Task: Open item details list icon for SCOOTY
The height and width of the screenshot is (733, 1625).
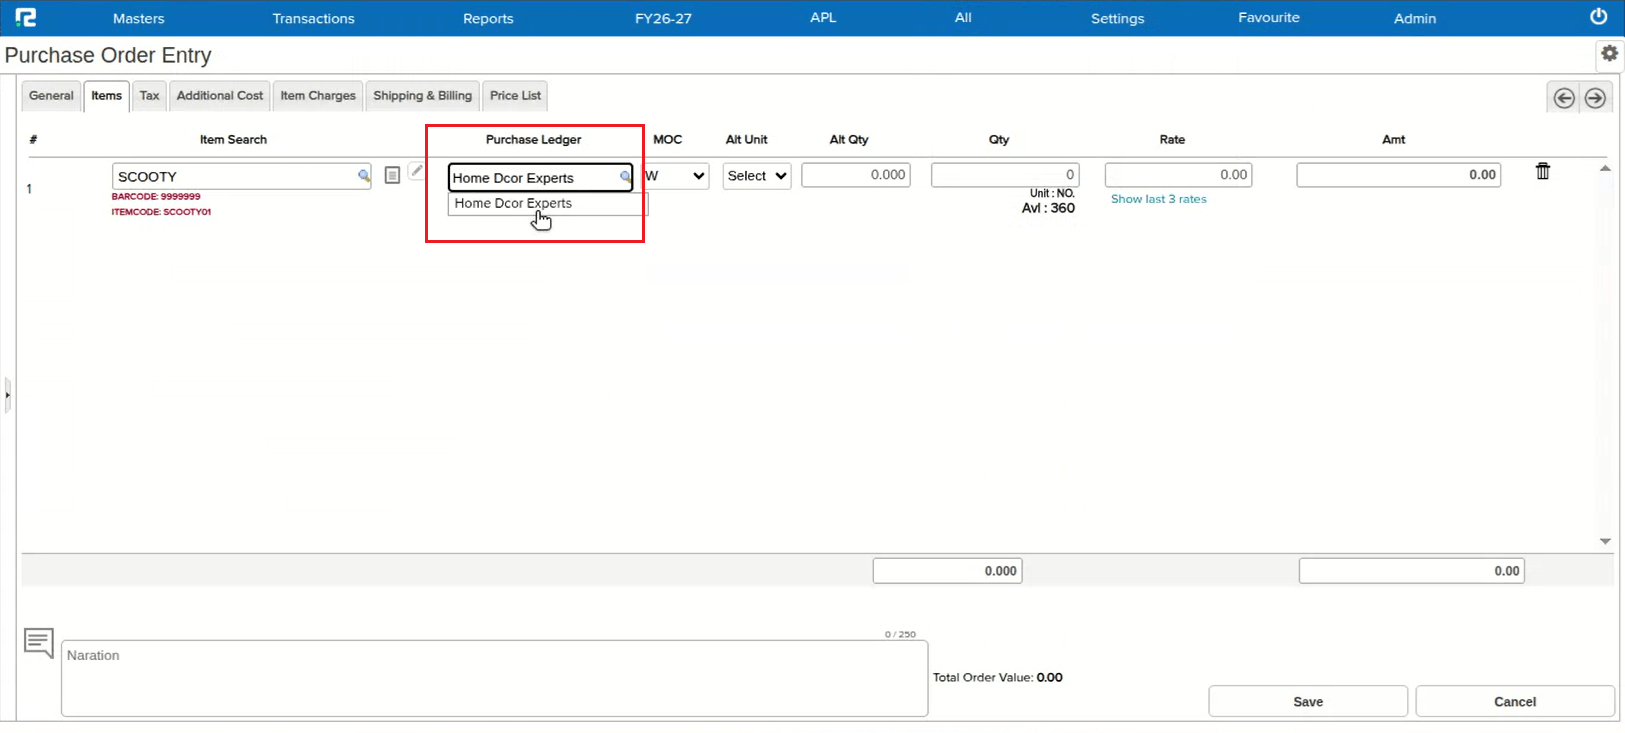Action: [392, 175]
